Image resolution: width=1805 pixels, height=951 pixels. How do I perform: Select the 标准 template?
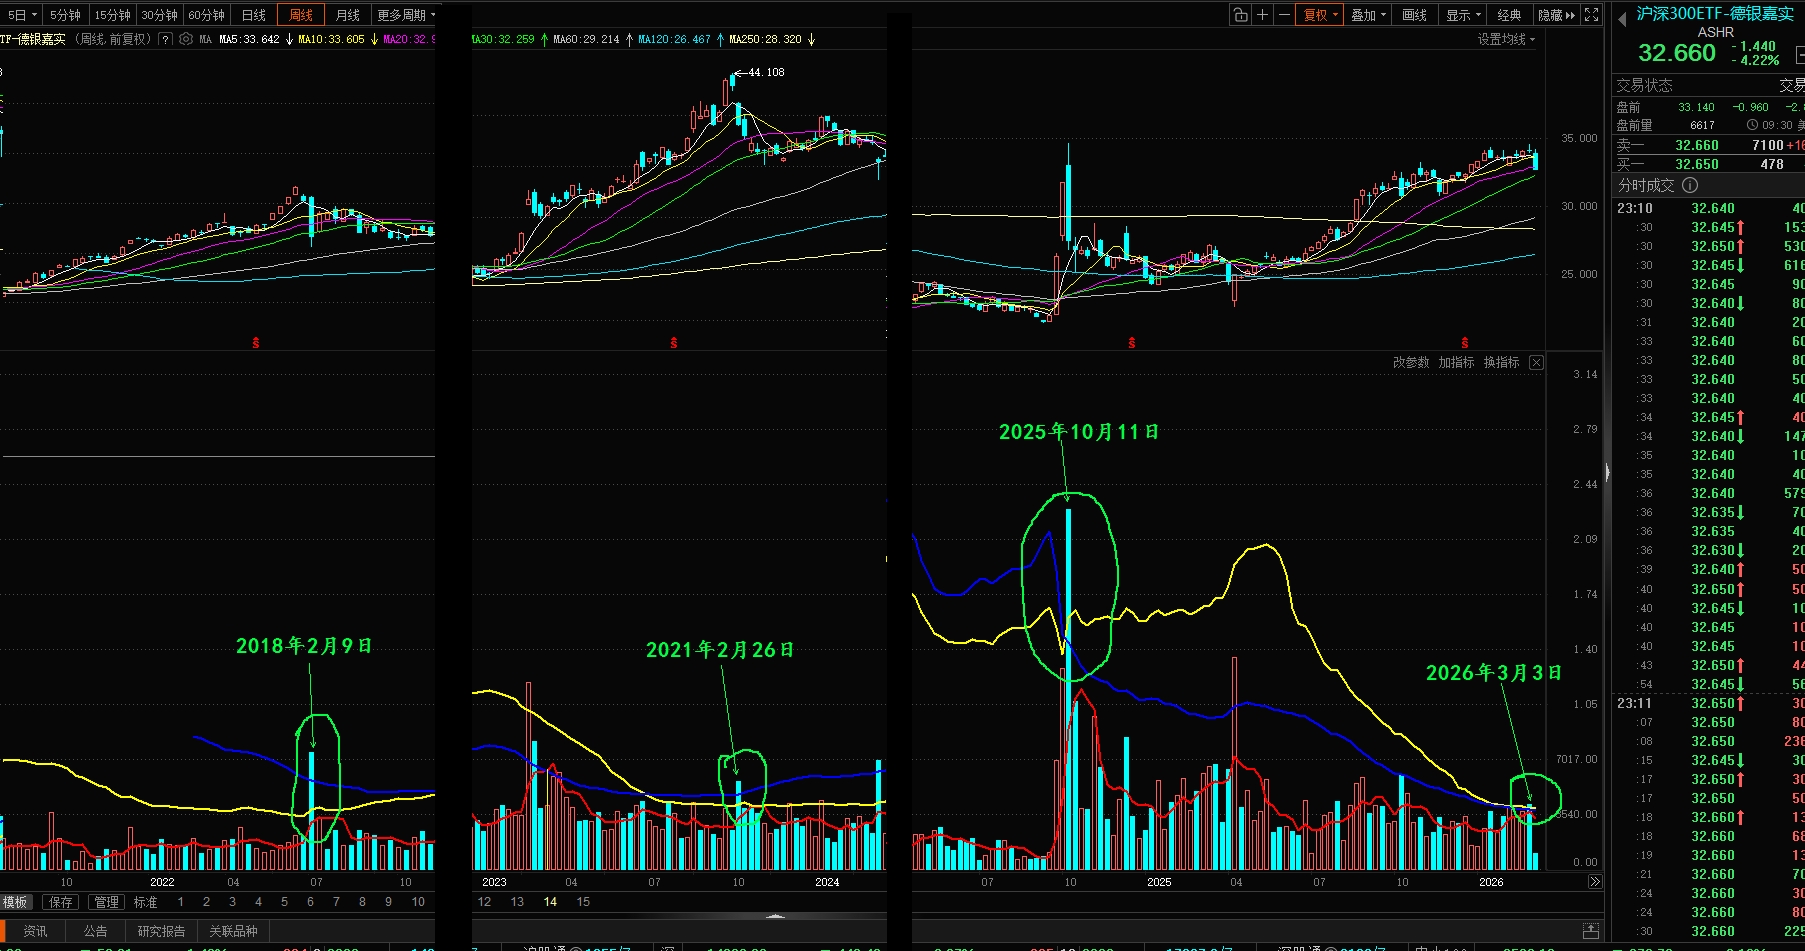[146, 902]
